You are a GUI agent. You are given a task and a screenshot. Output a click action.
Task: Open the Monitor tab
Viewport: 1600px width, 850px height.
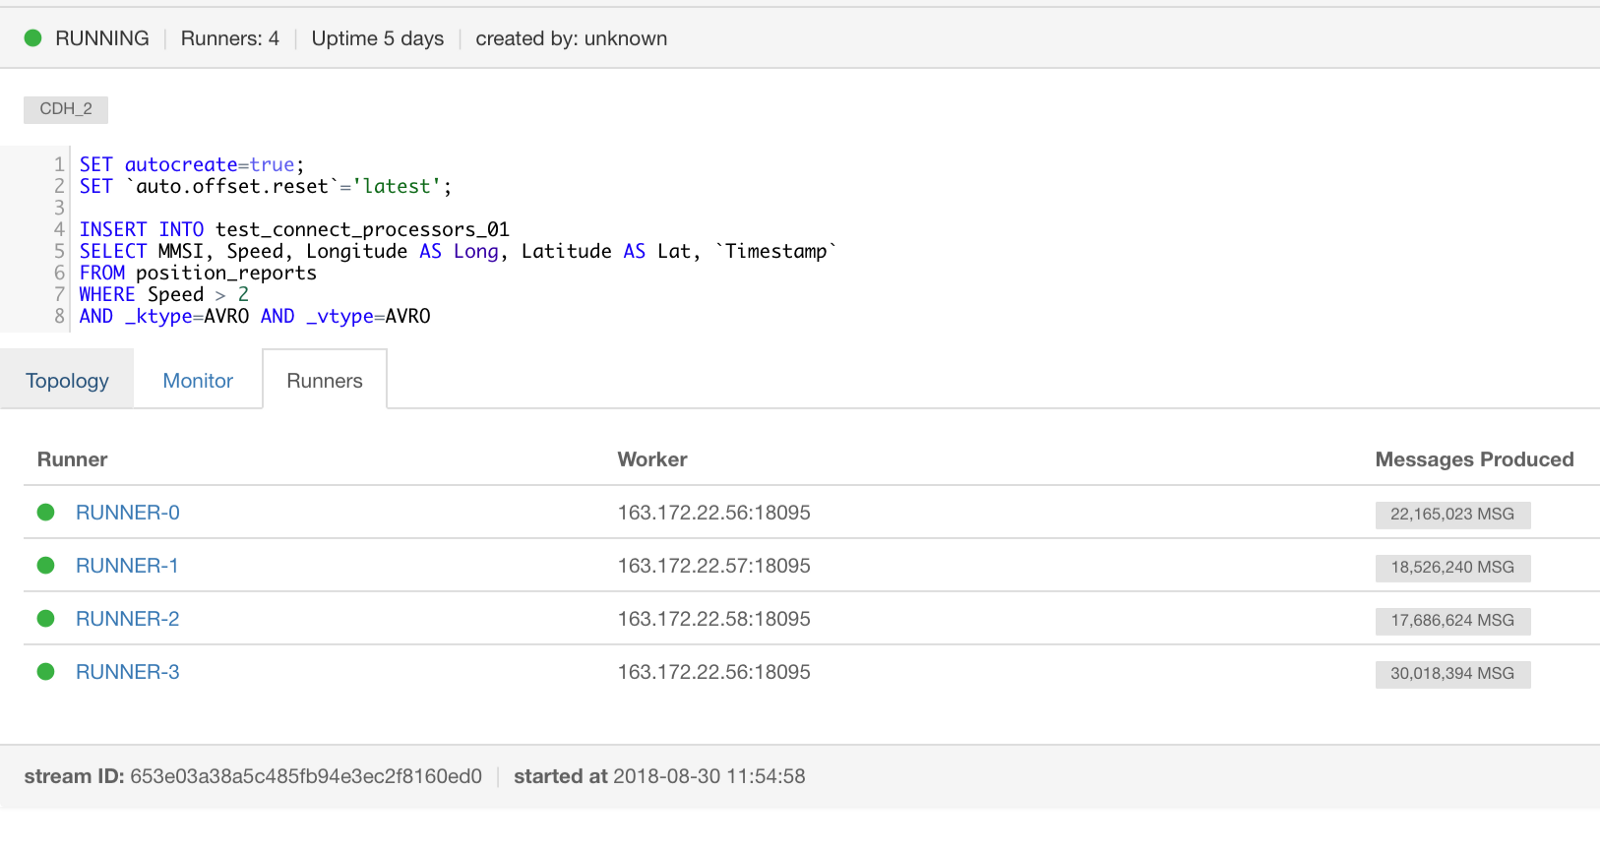click(x=198, y=380)
